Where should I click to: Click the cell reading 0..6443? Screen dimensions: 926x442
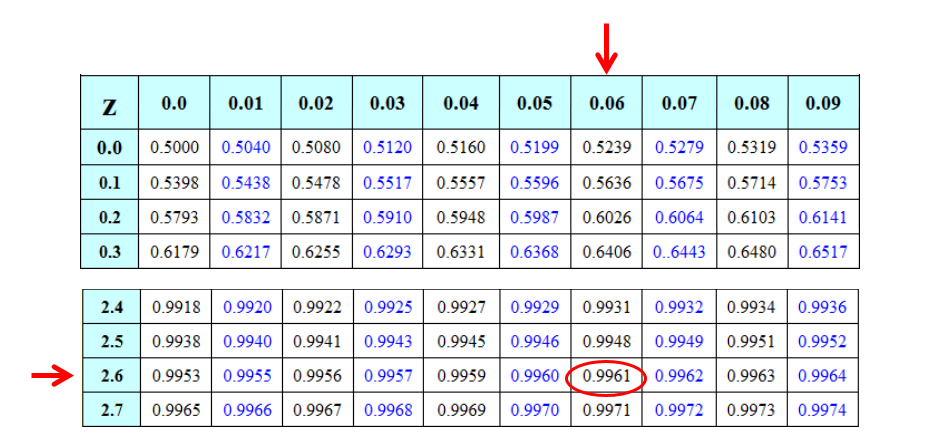[x=679, y=251]
